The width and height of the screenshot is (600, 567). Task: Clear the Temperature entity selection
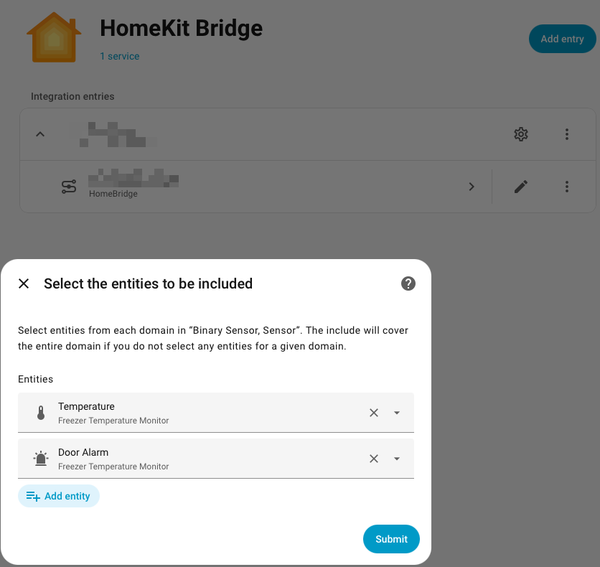click(374, 413)
